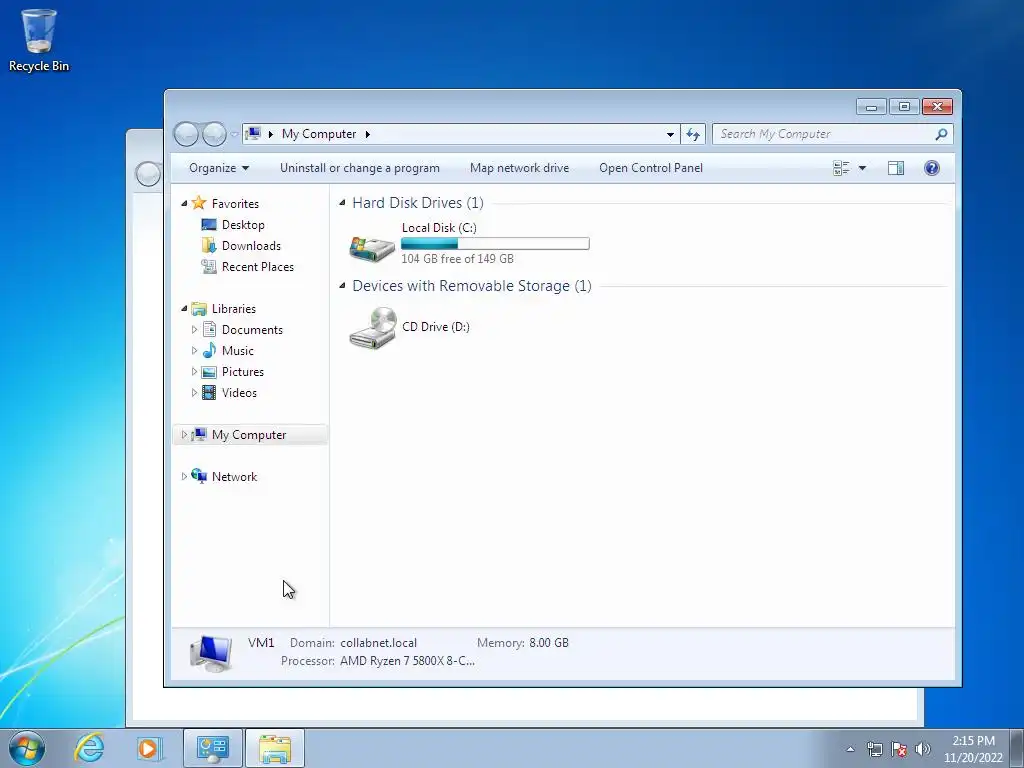The image size is (1024, 768).
Task: Click Map network drive
Action: (x=519, y=168)
